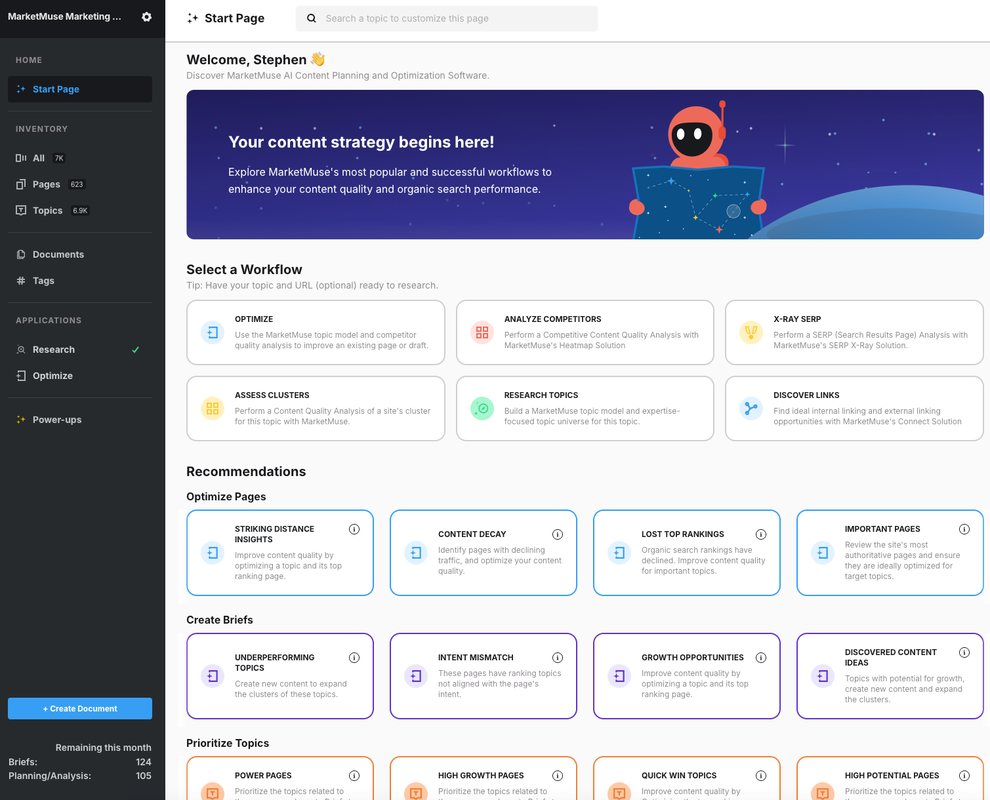This screenshot has height=800, width=990.
Task: Click the Discover Links connect icon
Action: coord(751,409)
